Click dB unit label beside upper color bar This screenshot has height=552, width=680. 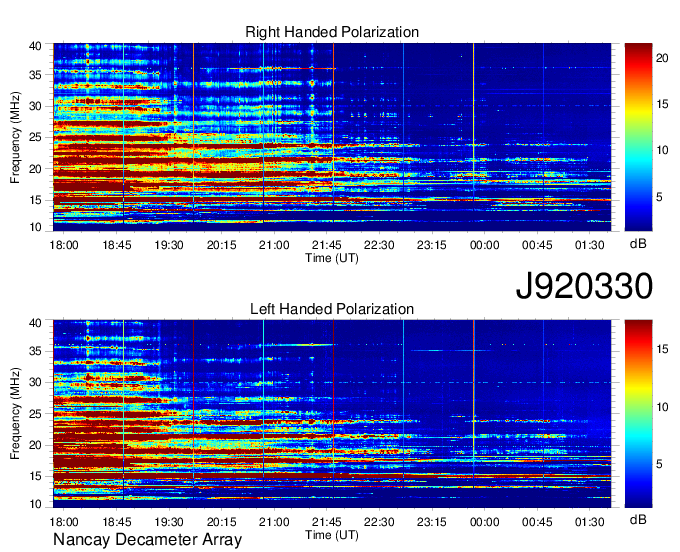(x=638, y=243)
